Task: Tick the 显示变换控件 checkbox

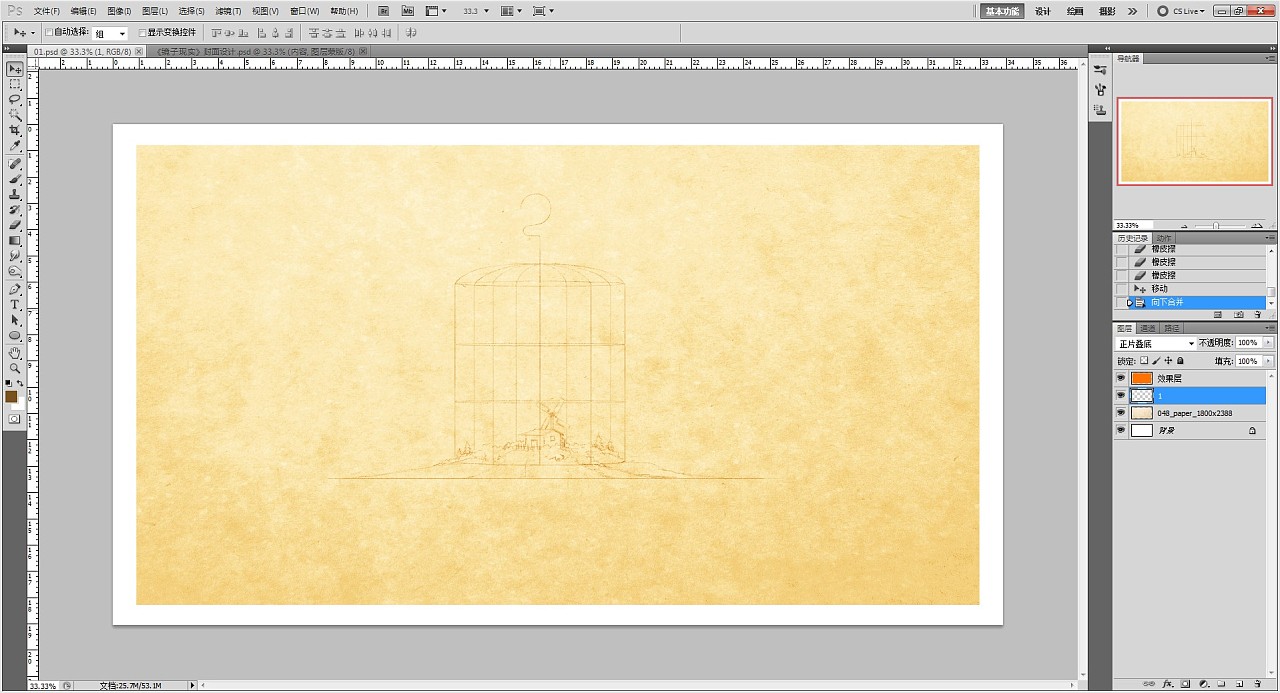Action: (142, 33)
